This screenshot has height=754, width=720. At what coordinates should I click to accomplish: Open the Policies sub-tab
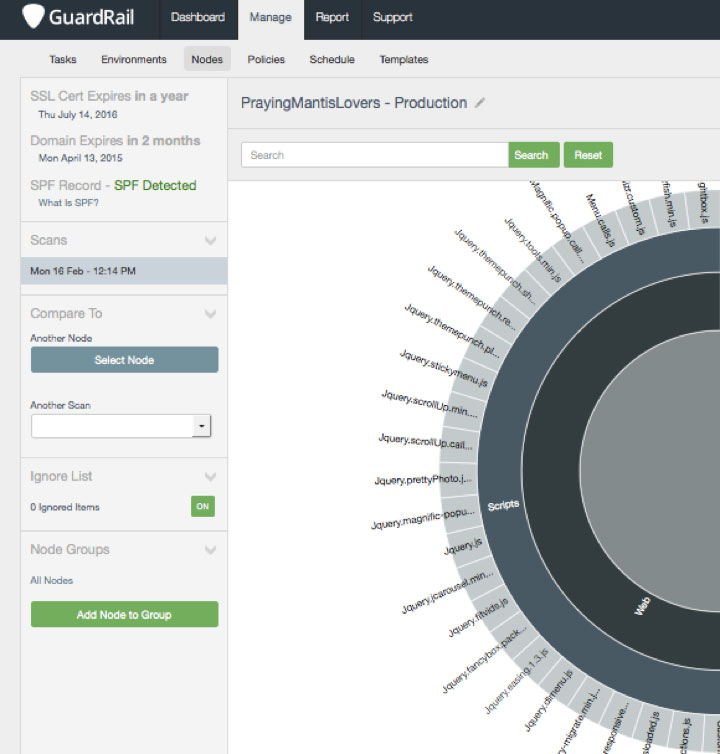tap(266, 59)
